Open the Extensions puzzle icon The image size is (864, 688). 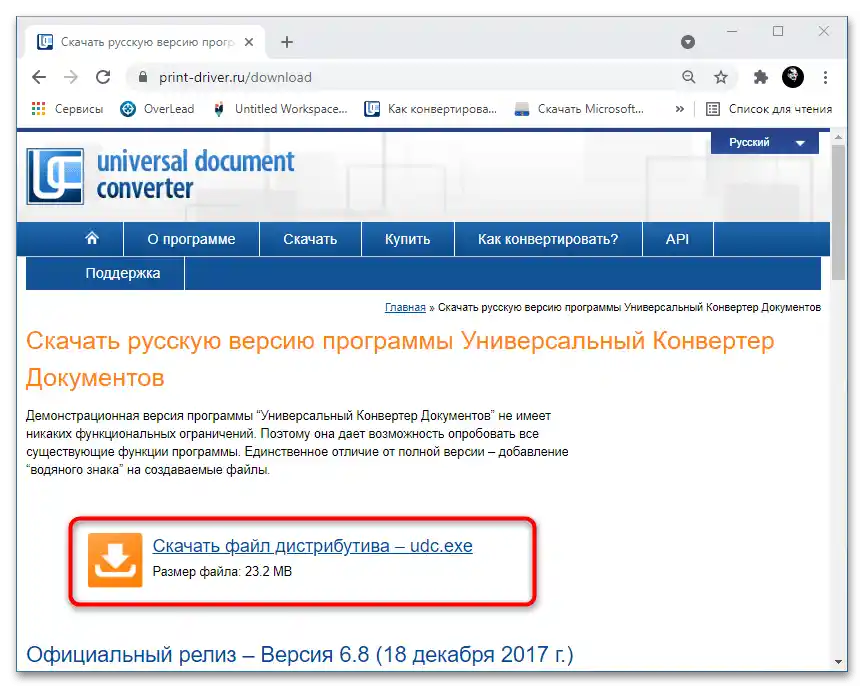760,77
